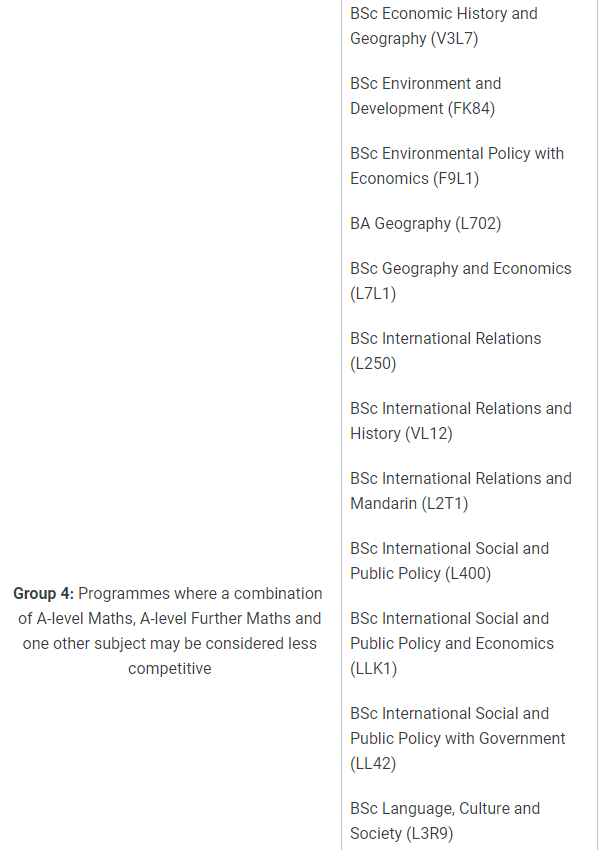Select BSc Language, Culture and Society (L3R9)
The height and width of the screenshot is (850, 599).
tap(445, 821)
